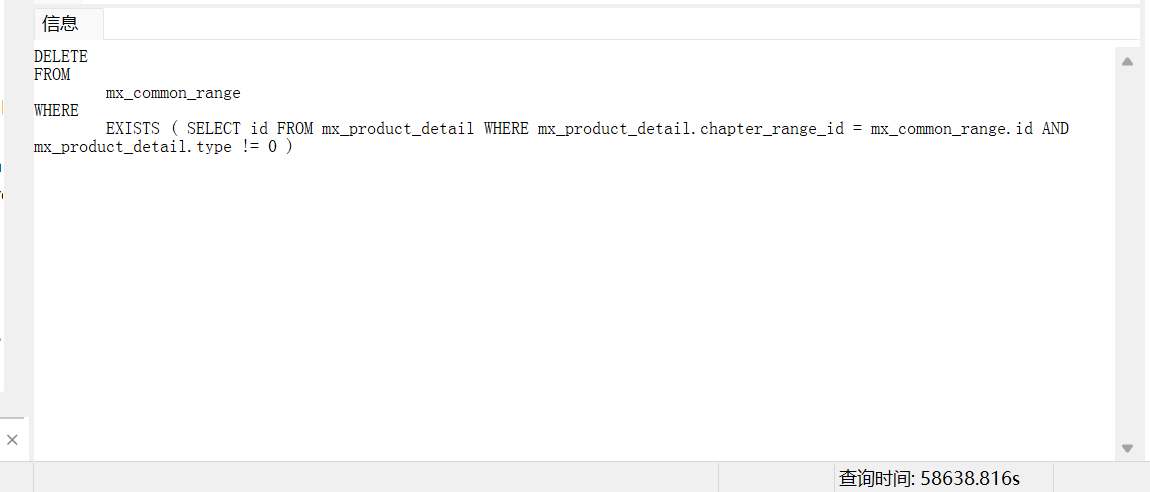Image resolution: width=1150 pixels, height=492 pixels.
Task: Click the WHERE keyword on its own line
Action: [56, 111]
